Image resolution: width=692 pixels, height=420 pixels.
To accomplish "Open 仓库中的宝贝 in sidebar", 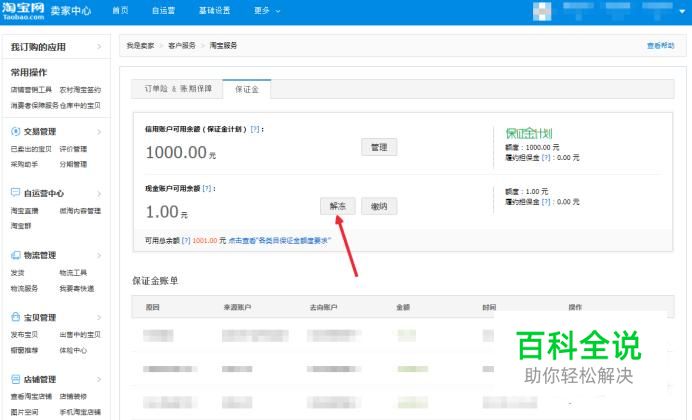I will [80, 105].
